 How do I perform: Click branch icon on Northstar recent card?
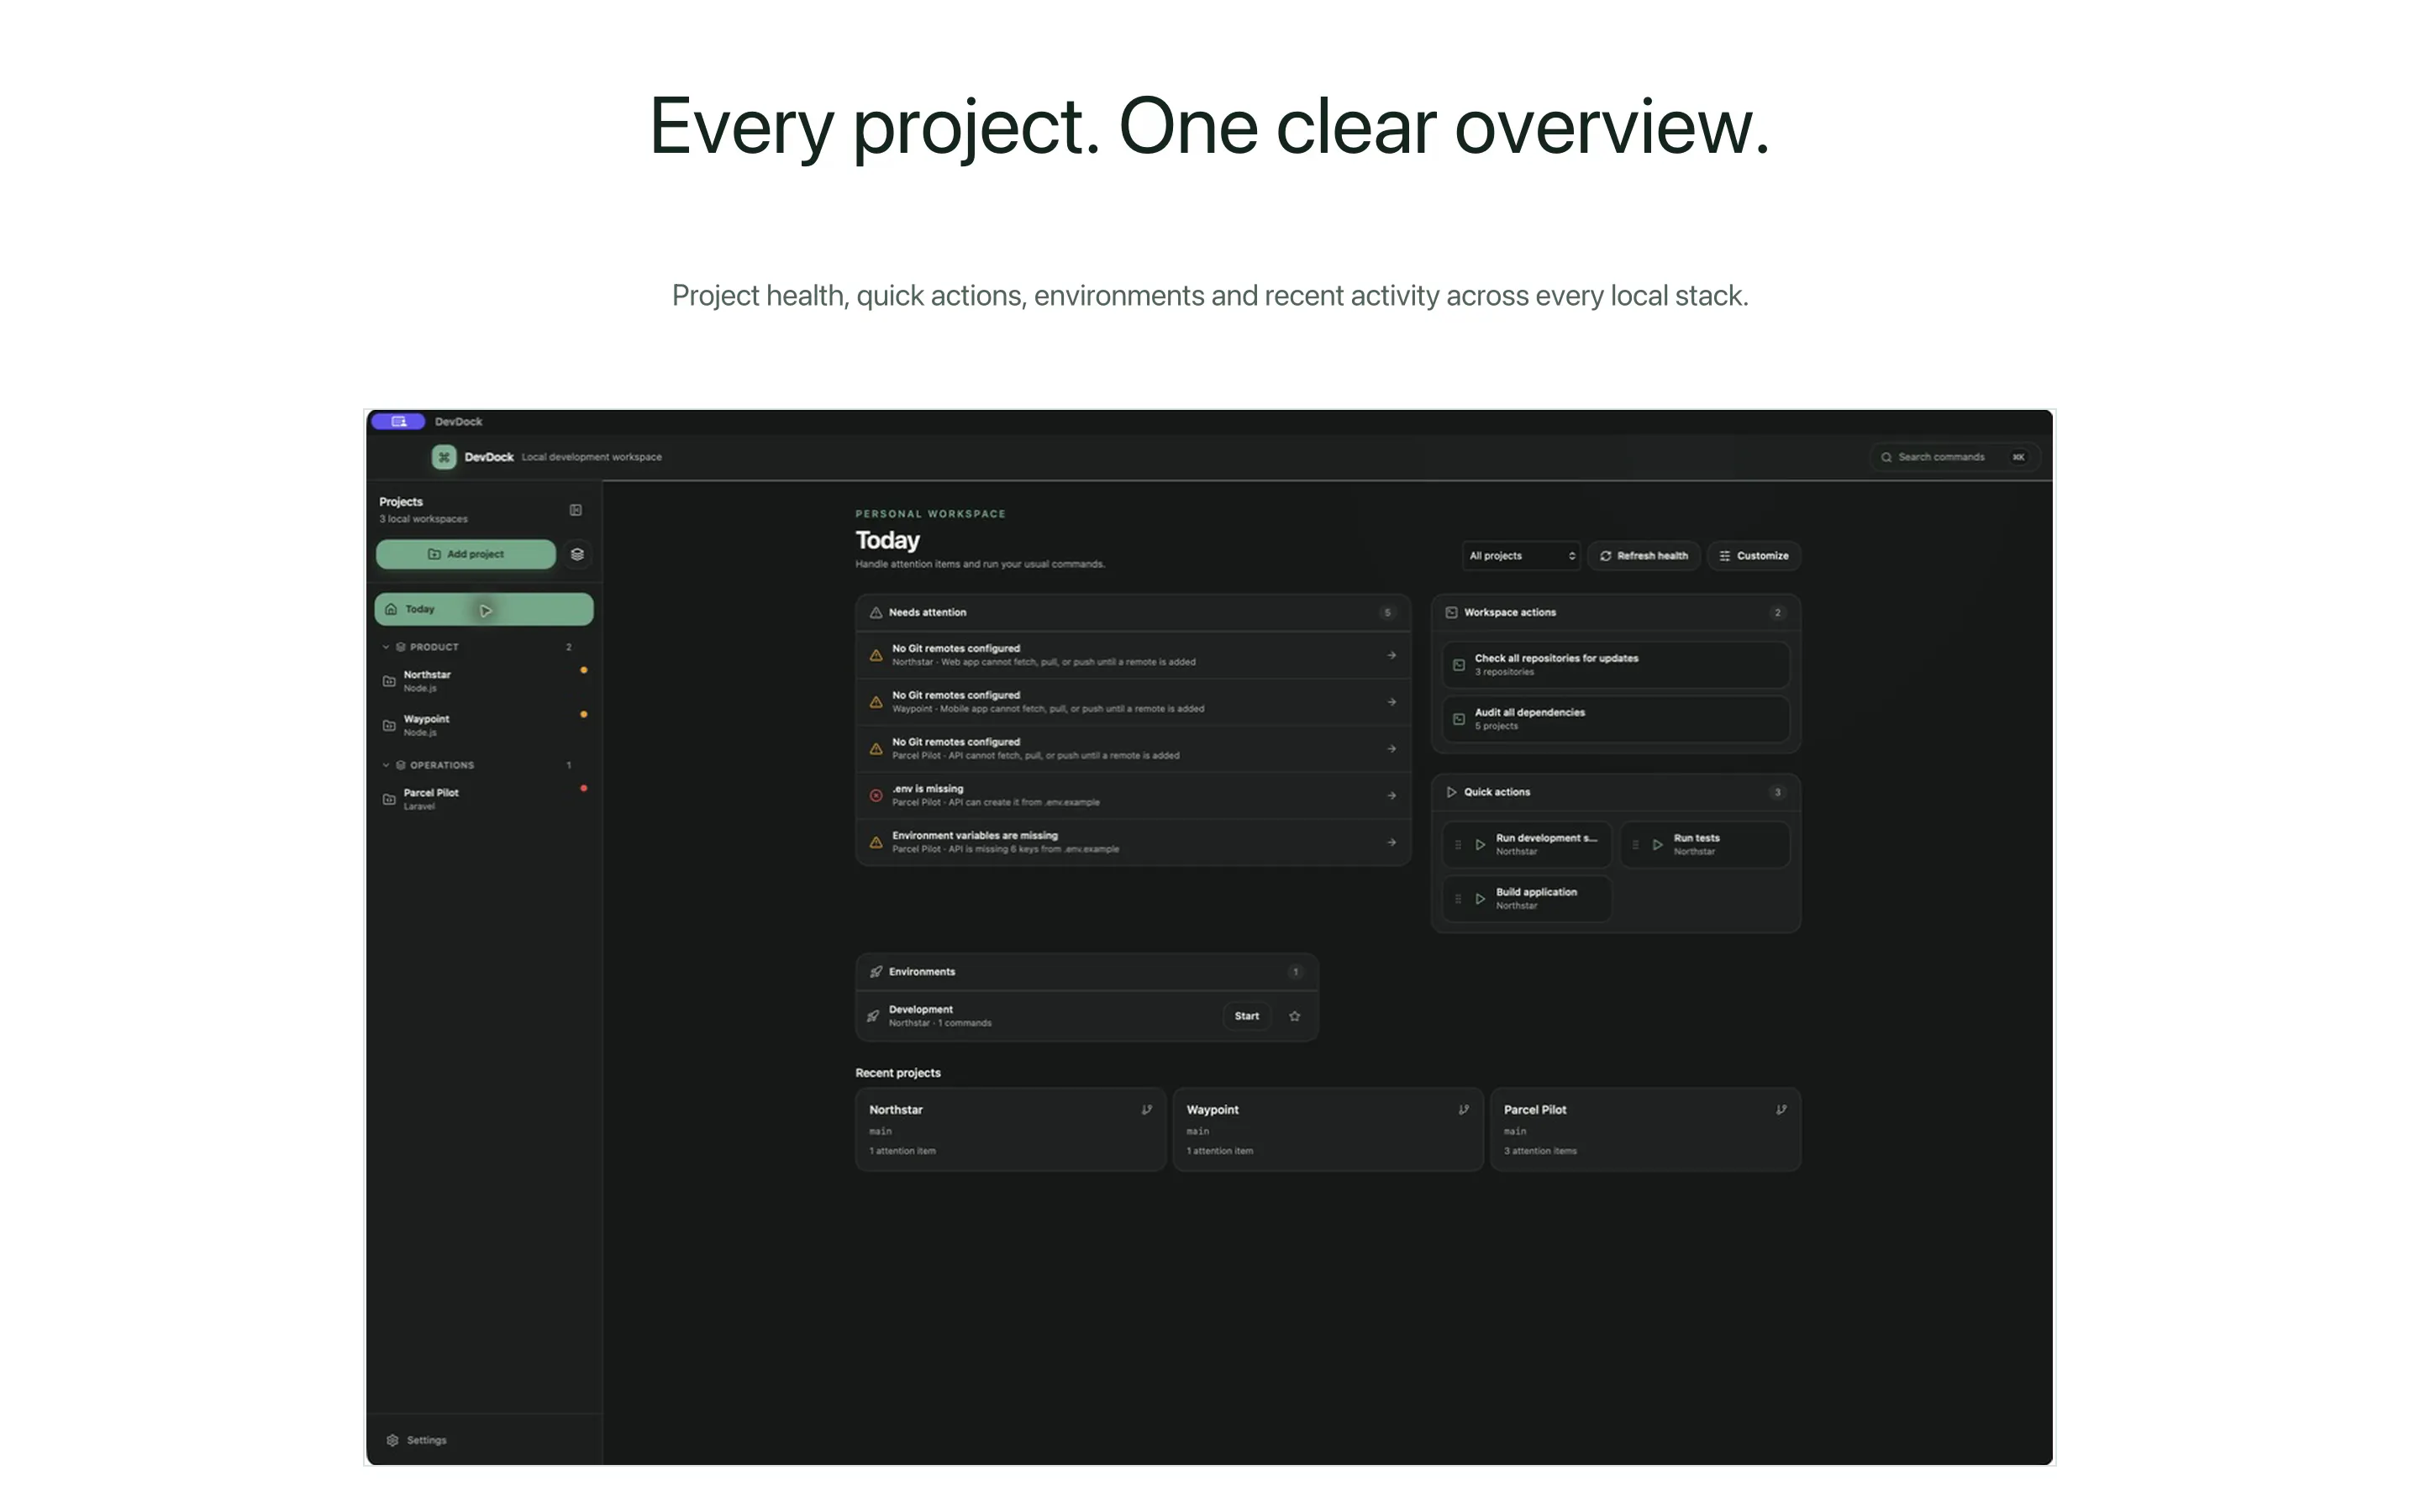pos(1147,1109)
